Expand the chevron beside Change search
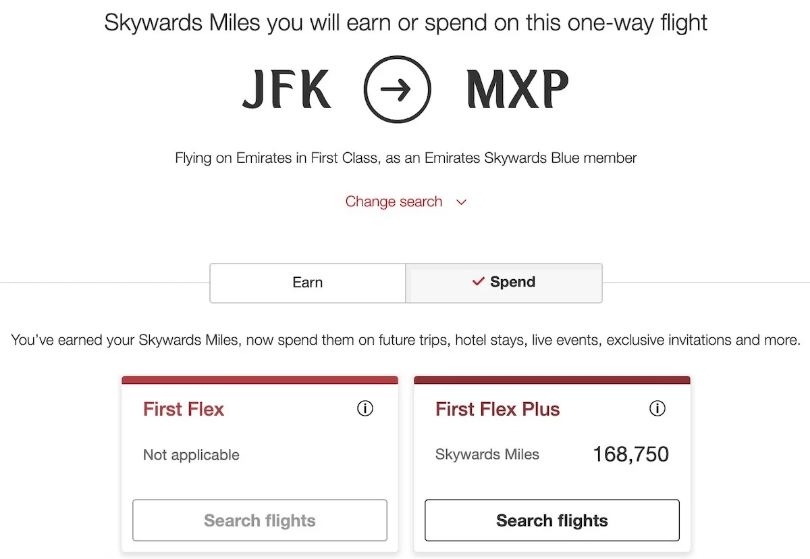810x559 pixels. click(461, 202)
